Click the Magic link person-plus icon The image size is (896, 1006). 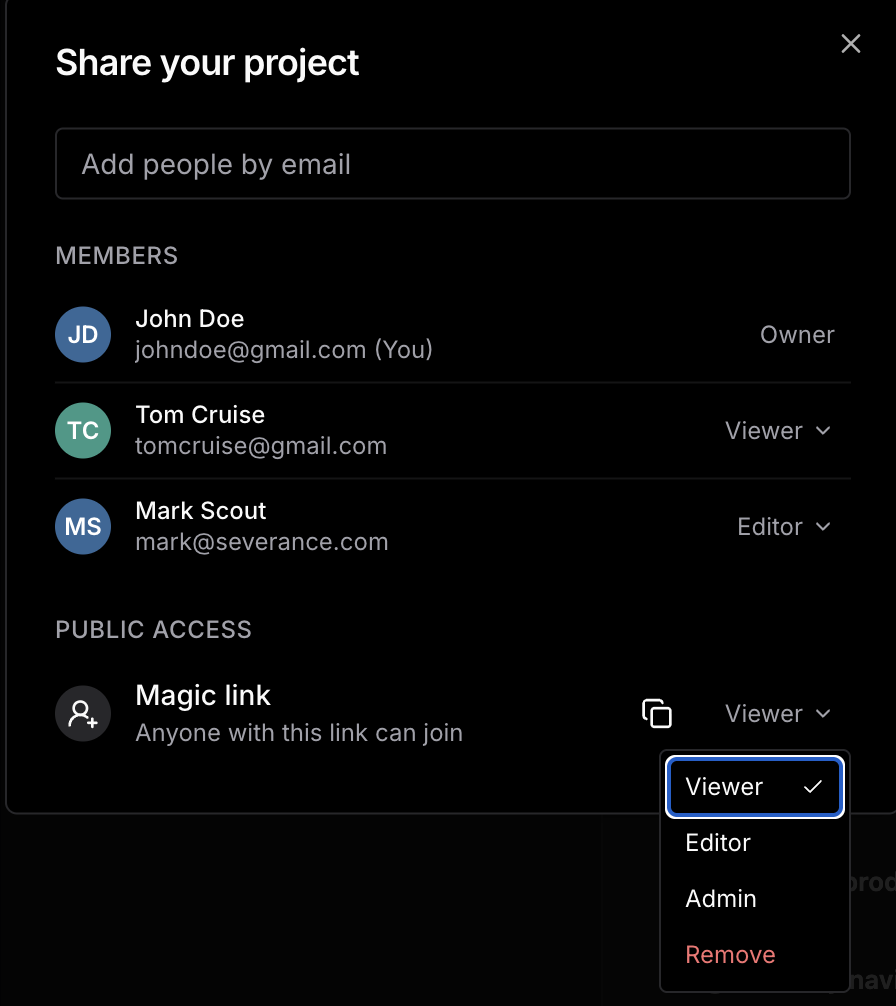82,714
